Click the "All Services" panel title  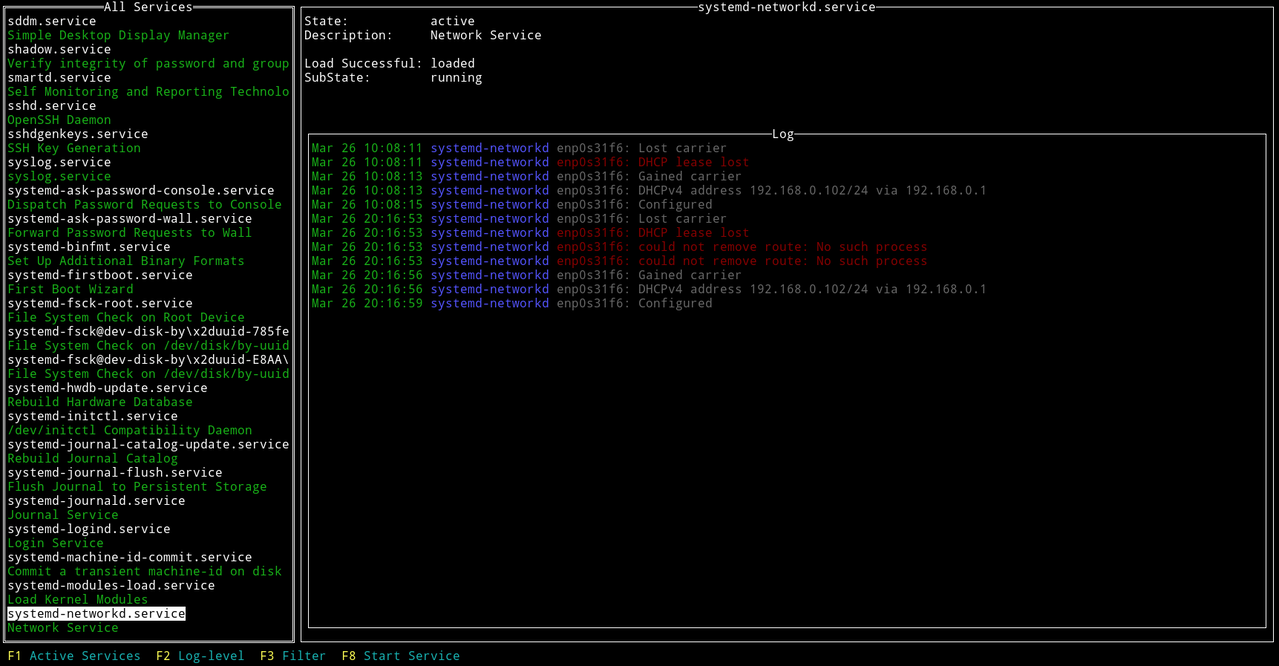coord(148,7)
